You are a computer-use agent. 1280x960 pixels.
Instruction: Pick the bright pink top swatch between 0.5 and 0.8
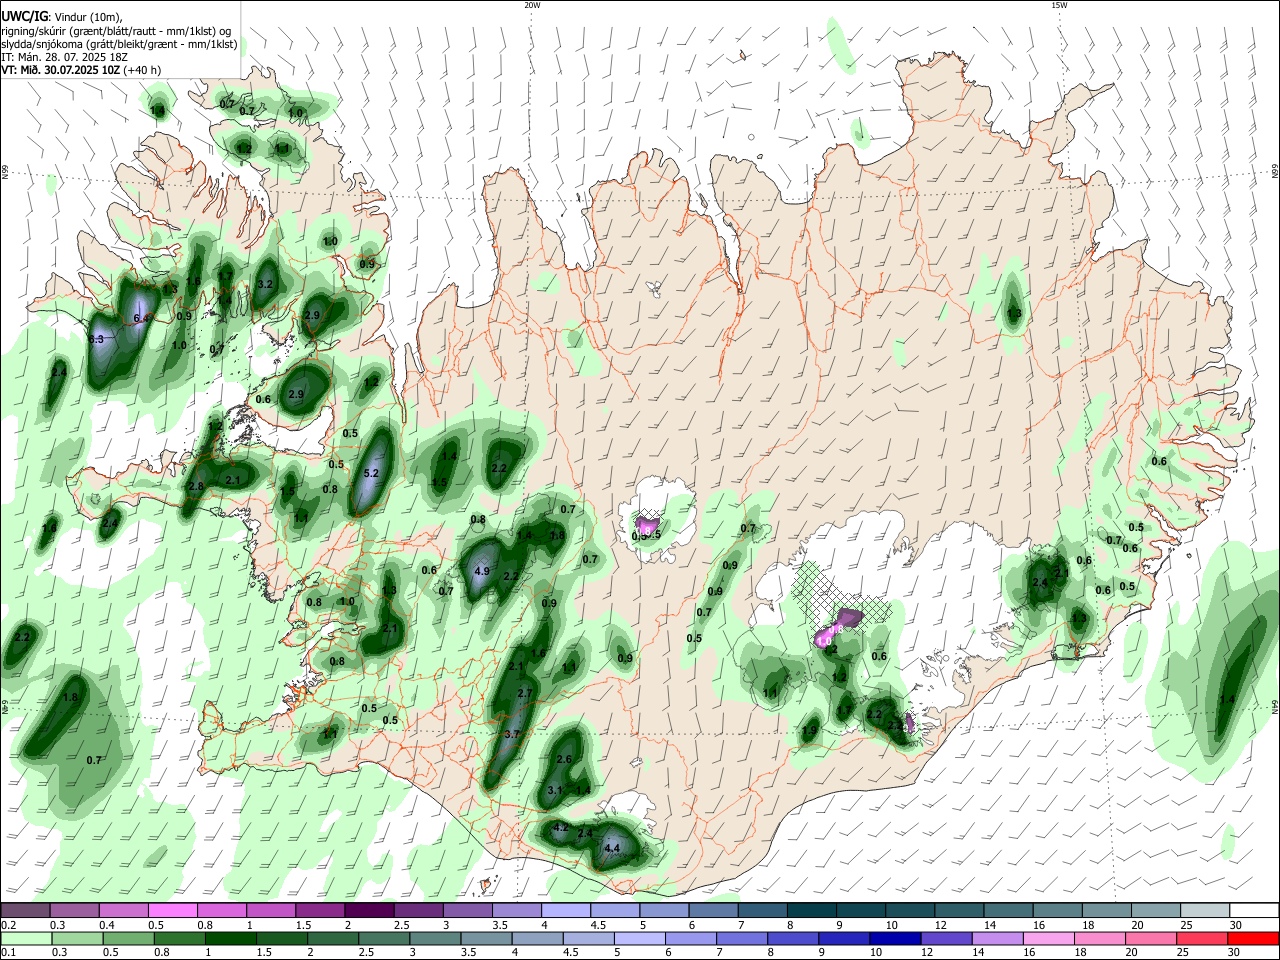coord(173,910)
